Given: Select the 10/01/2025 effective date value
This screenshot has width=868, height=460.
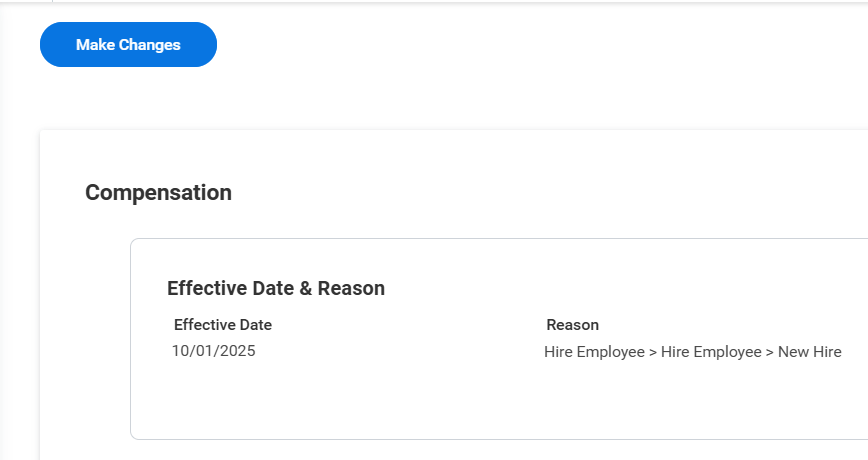Looking at the screenshot, I should [213, 351].
